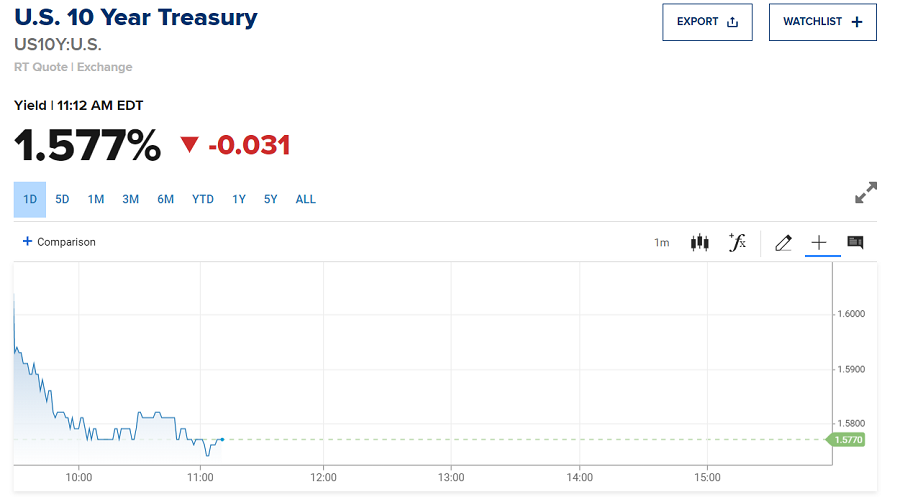Viewport: 900px width, 497px height.
Task: Show the 5Y time range
Action: [x=271, y=199]
